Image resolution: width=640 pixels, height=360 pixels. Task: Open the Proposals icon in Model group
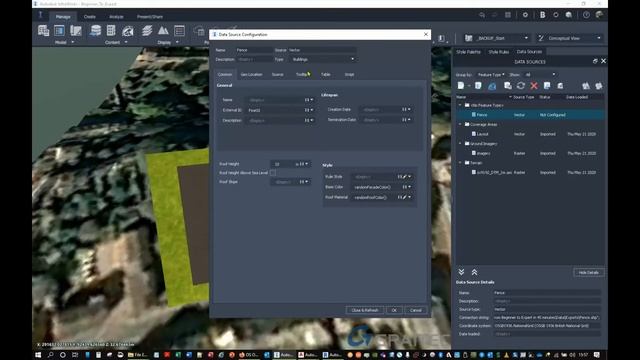[76, 31]
